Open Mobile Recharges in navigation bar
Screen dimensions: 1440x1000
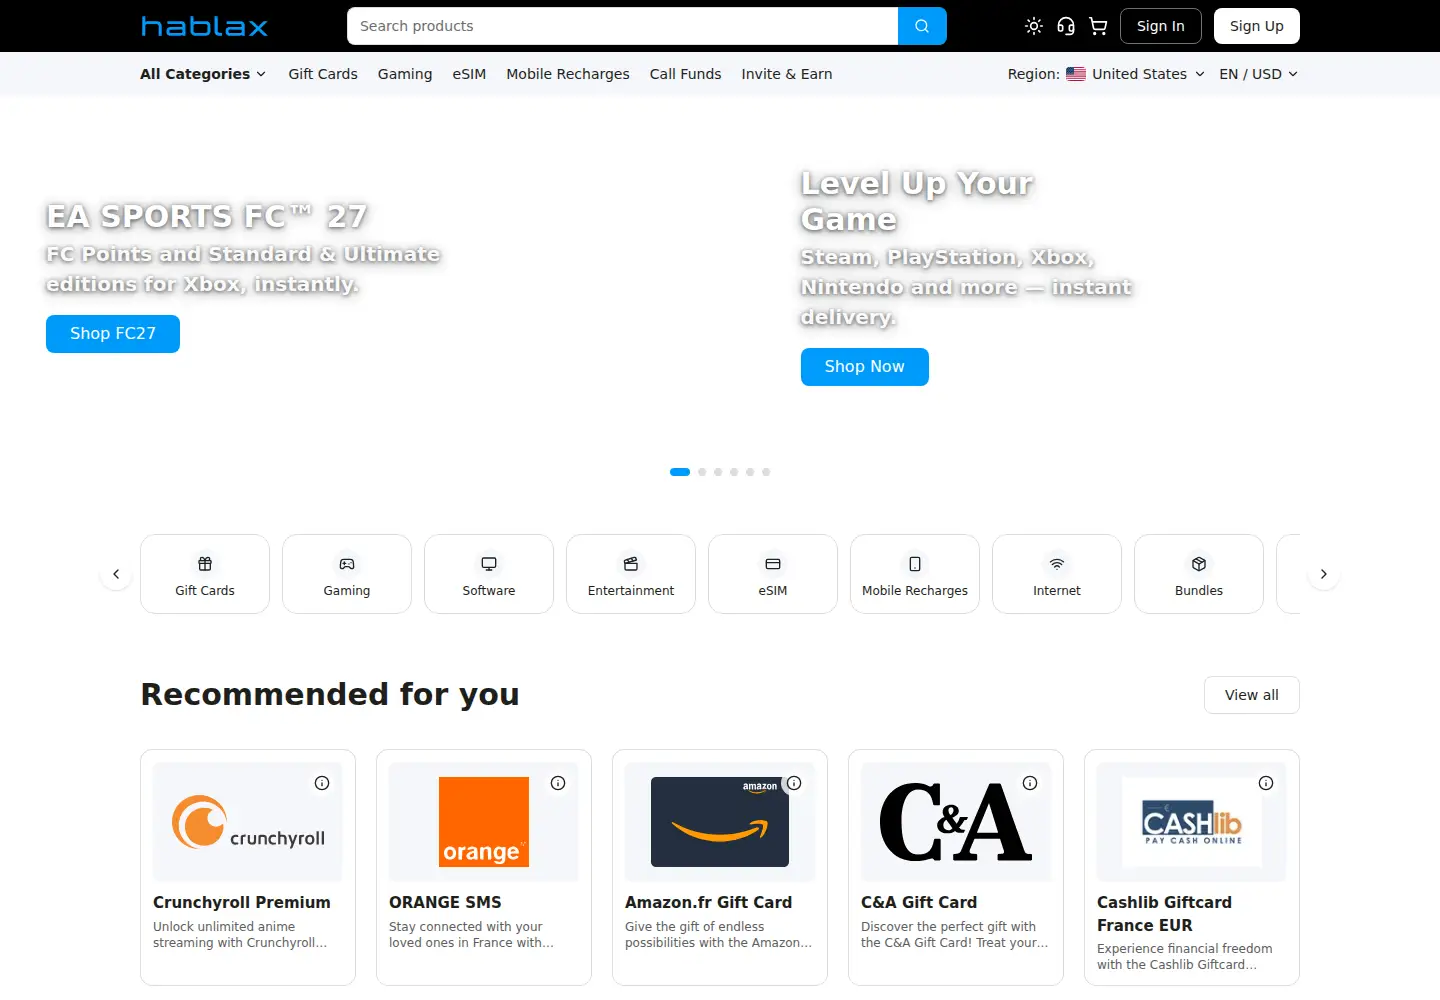point(568,74)
